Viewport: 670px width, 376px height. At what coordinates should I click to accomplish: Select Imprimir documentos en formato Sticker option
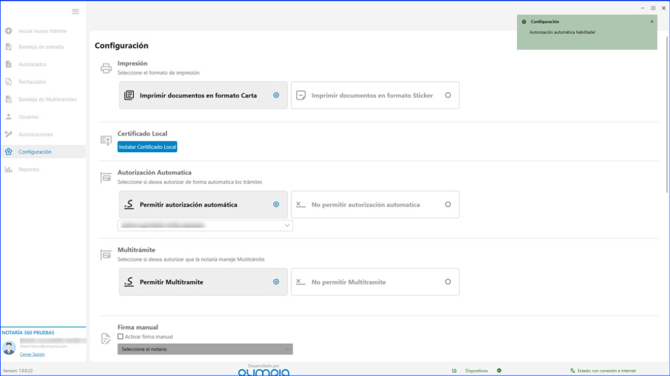click(375, 95)
